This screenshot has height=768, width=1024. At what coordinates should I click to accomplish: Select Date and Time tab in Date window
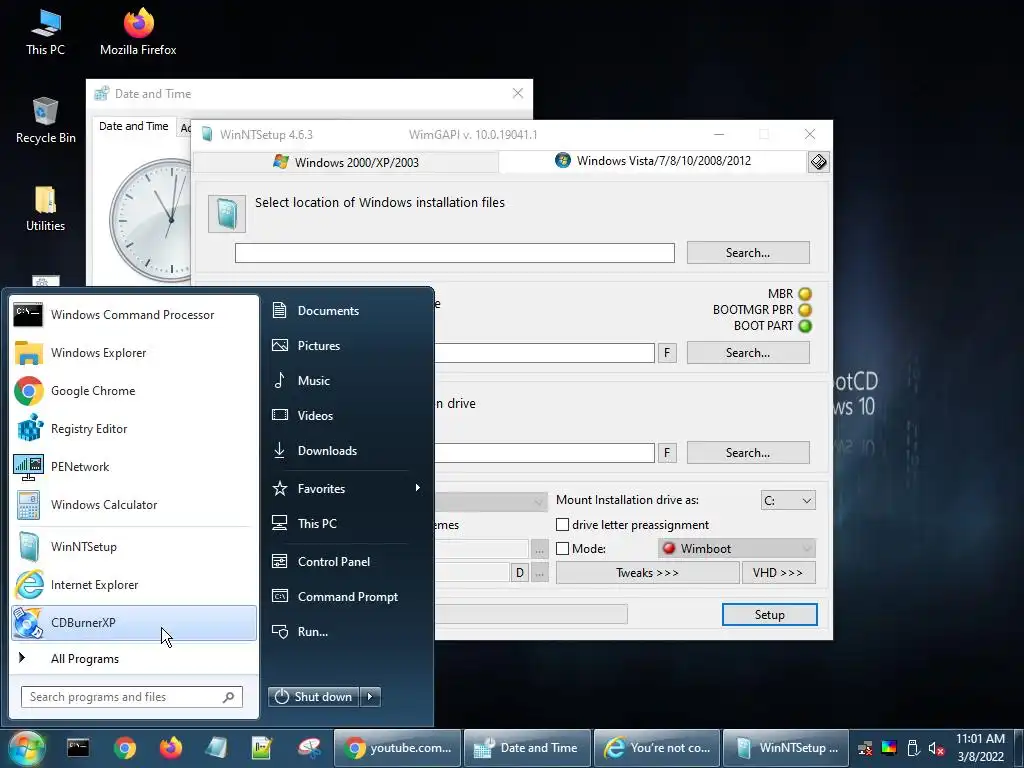[x=133, y=126]
